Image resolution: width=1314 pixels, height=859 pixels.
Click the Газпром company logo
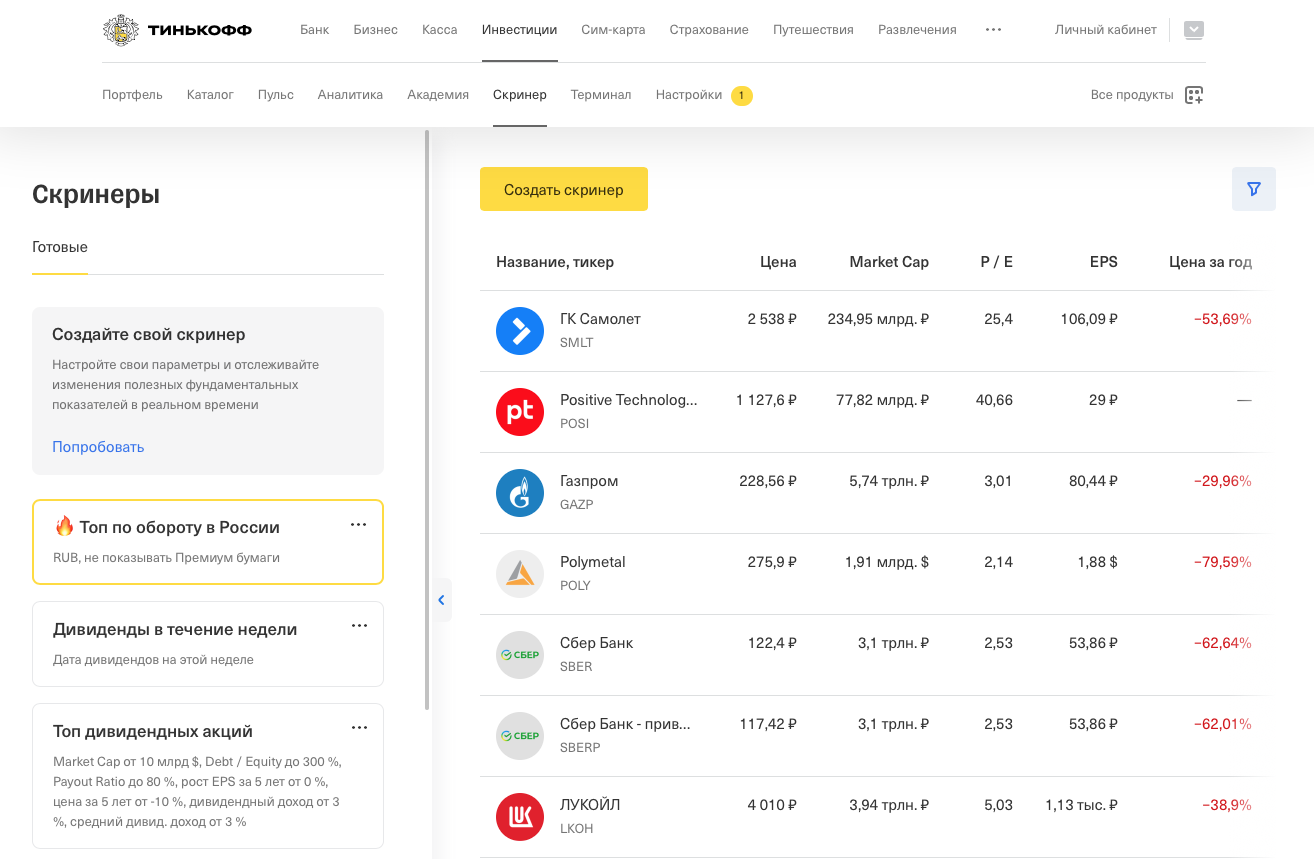520,493
